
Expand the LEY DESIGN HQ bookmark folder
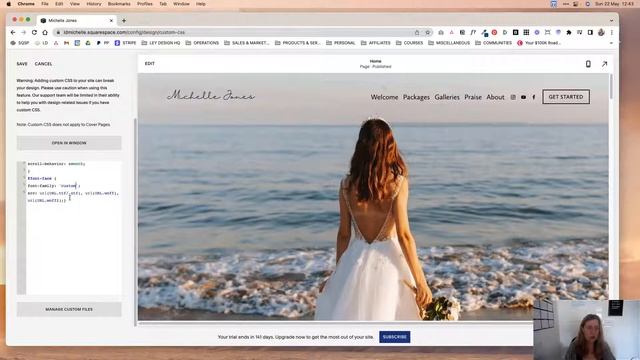click(160, 43)
